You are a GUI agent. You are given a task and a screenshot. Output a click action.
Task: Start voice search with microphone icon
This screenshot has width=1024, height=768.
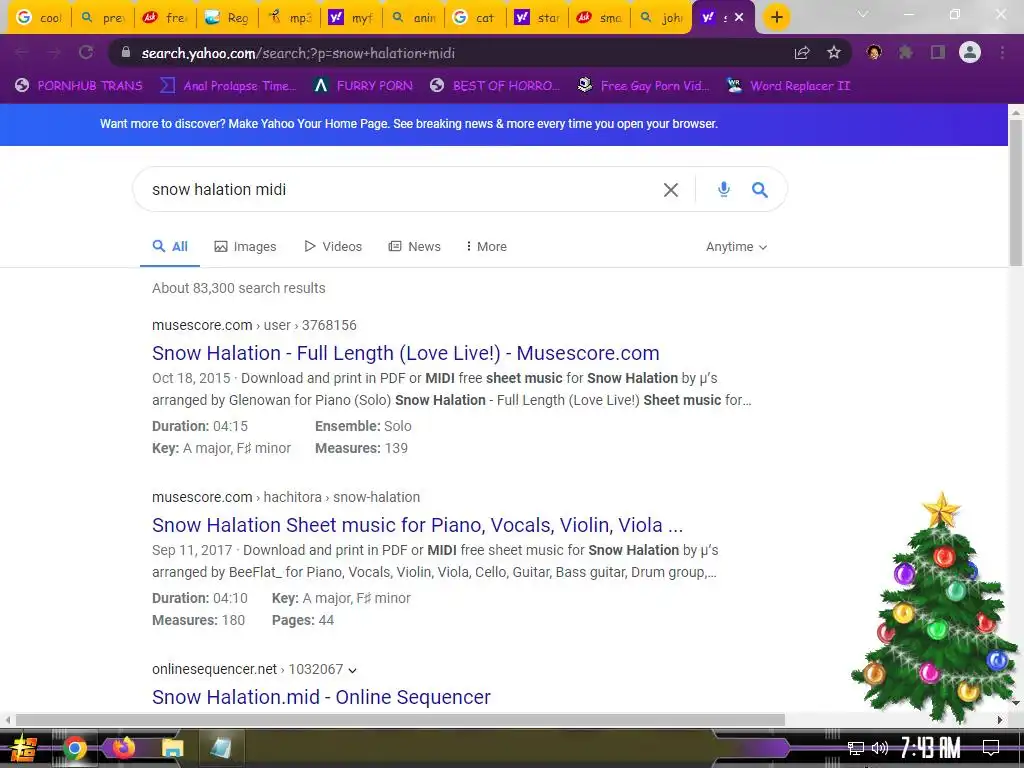coord(724,189)
